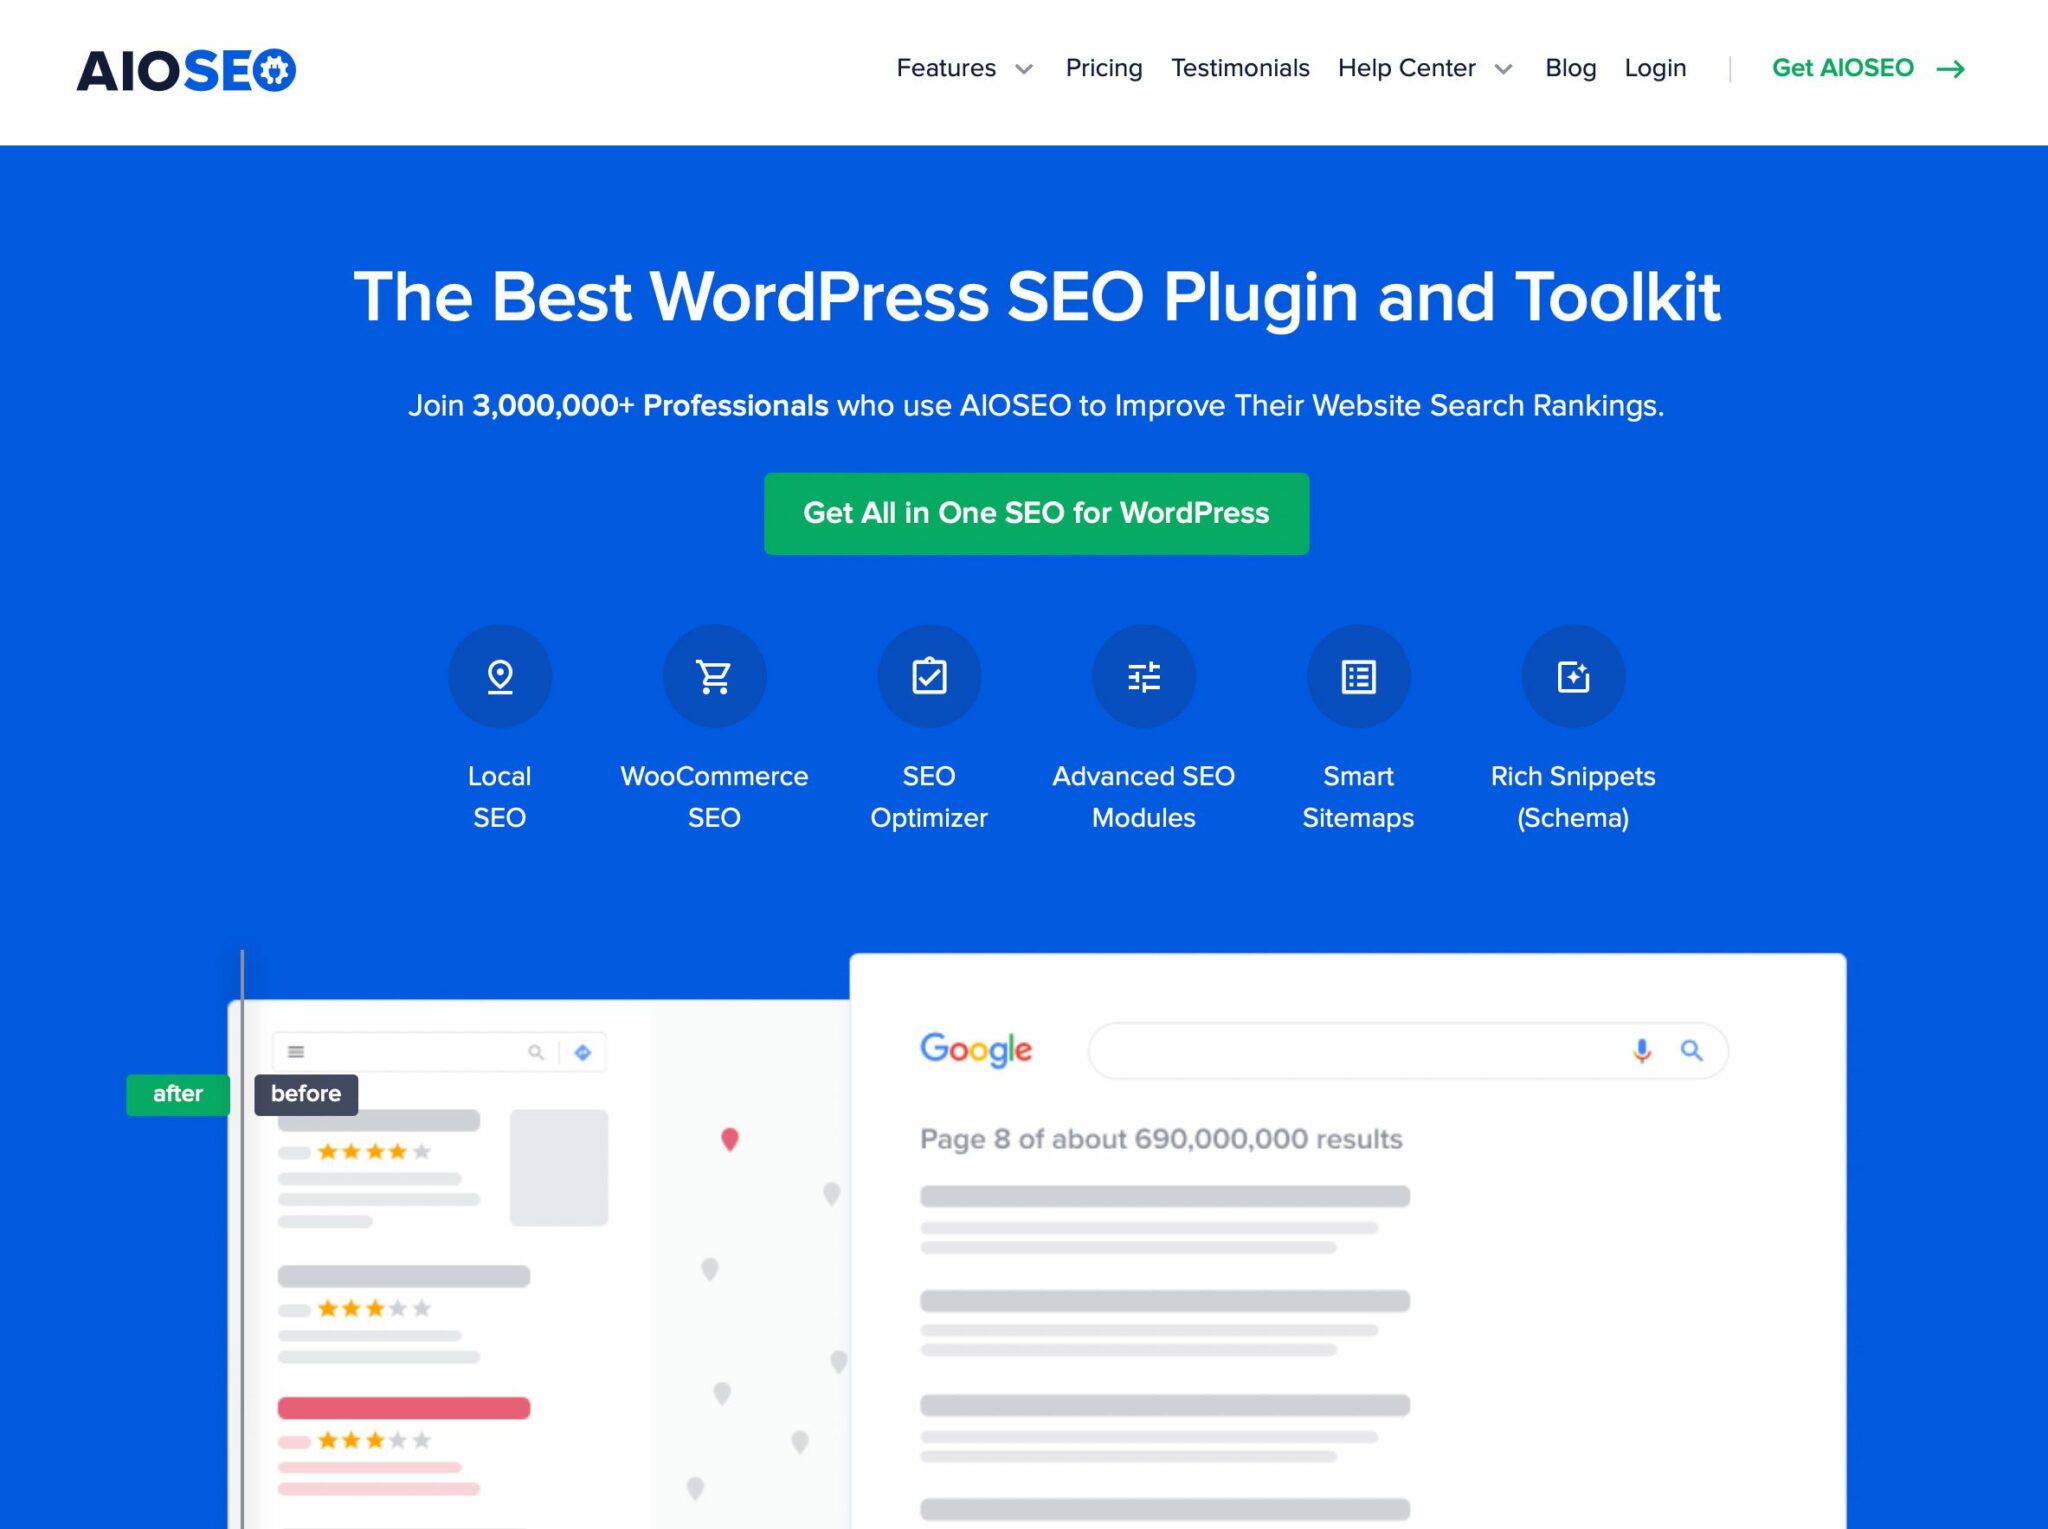Click the Advanced SEO Modules icon

(x=1144, y=676)
